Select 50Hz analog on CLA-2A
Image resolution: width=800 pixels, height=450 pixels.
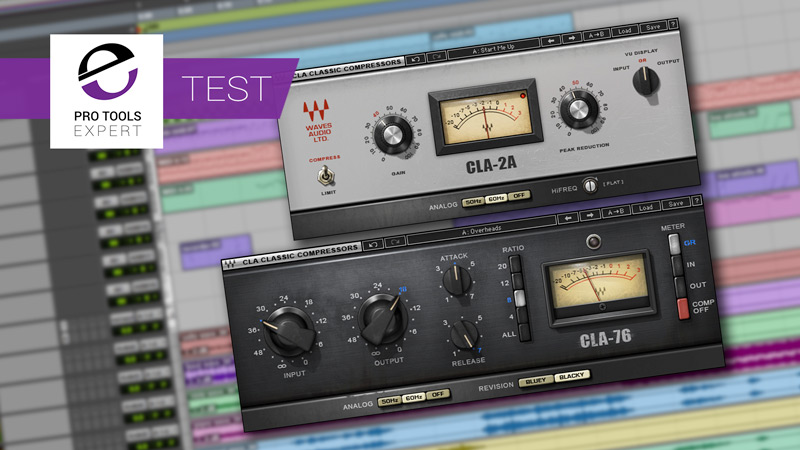point(472,202)
